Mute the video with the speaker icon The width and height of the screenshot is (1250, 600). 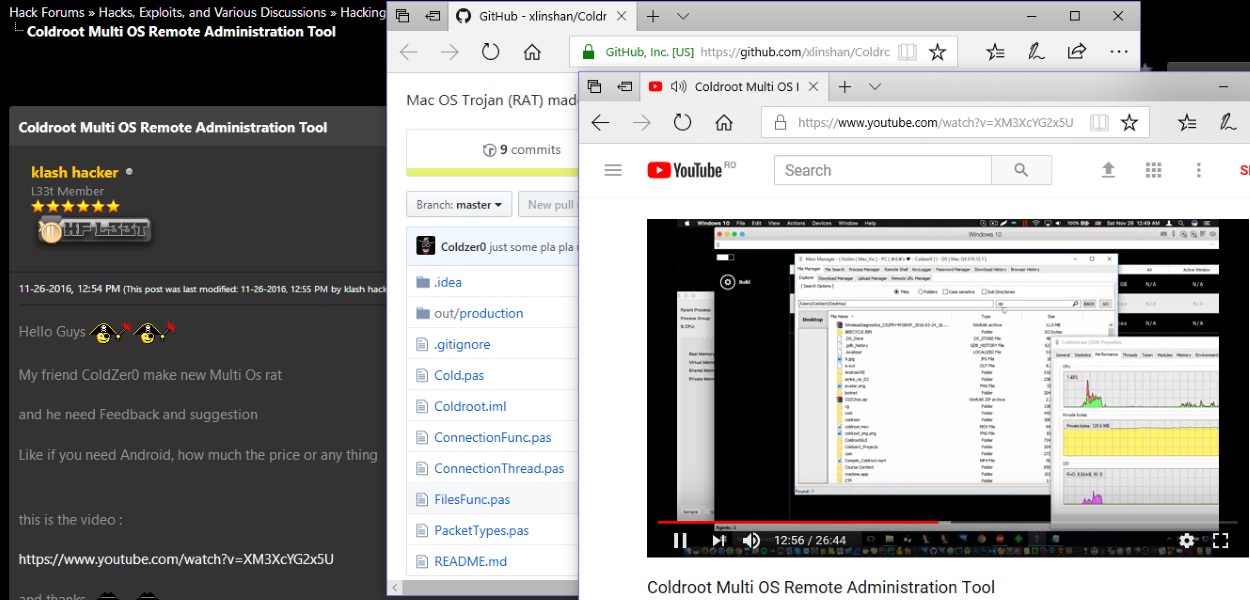[x=751, y=541]
